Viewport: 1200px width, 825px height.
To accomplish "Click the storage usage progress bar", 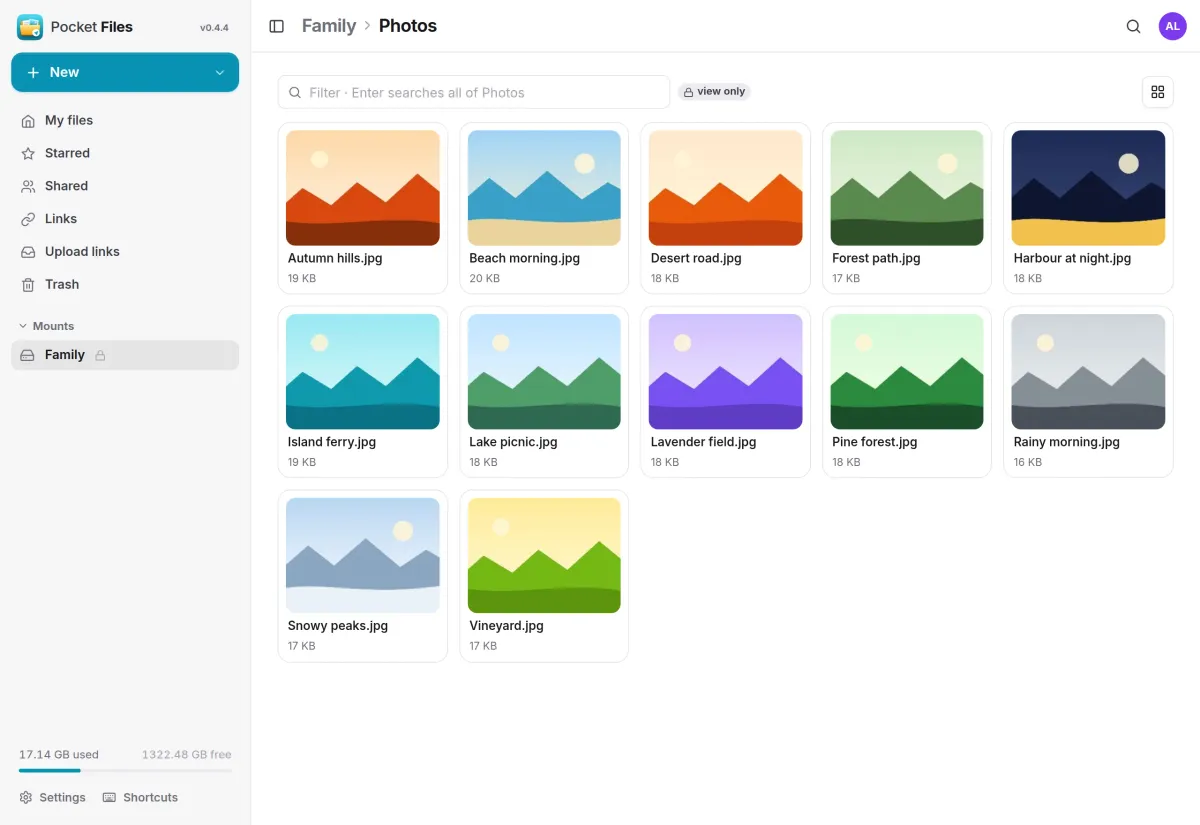I will [x=125, y=771].
